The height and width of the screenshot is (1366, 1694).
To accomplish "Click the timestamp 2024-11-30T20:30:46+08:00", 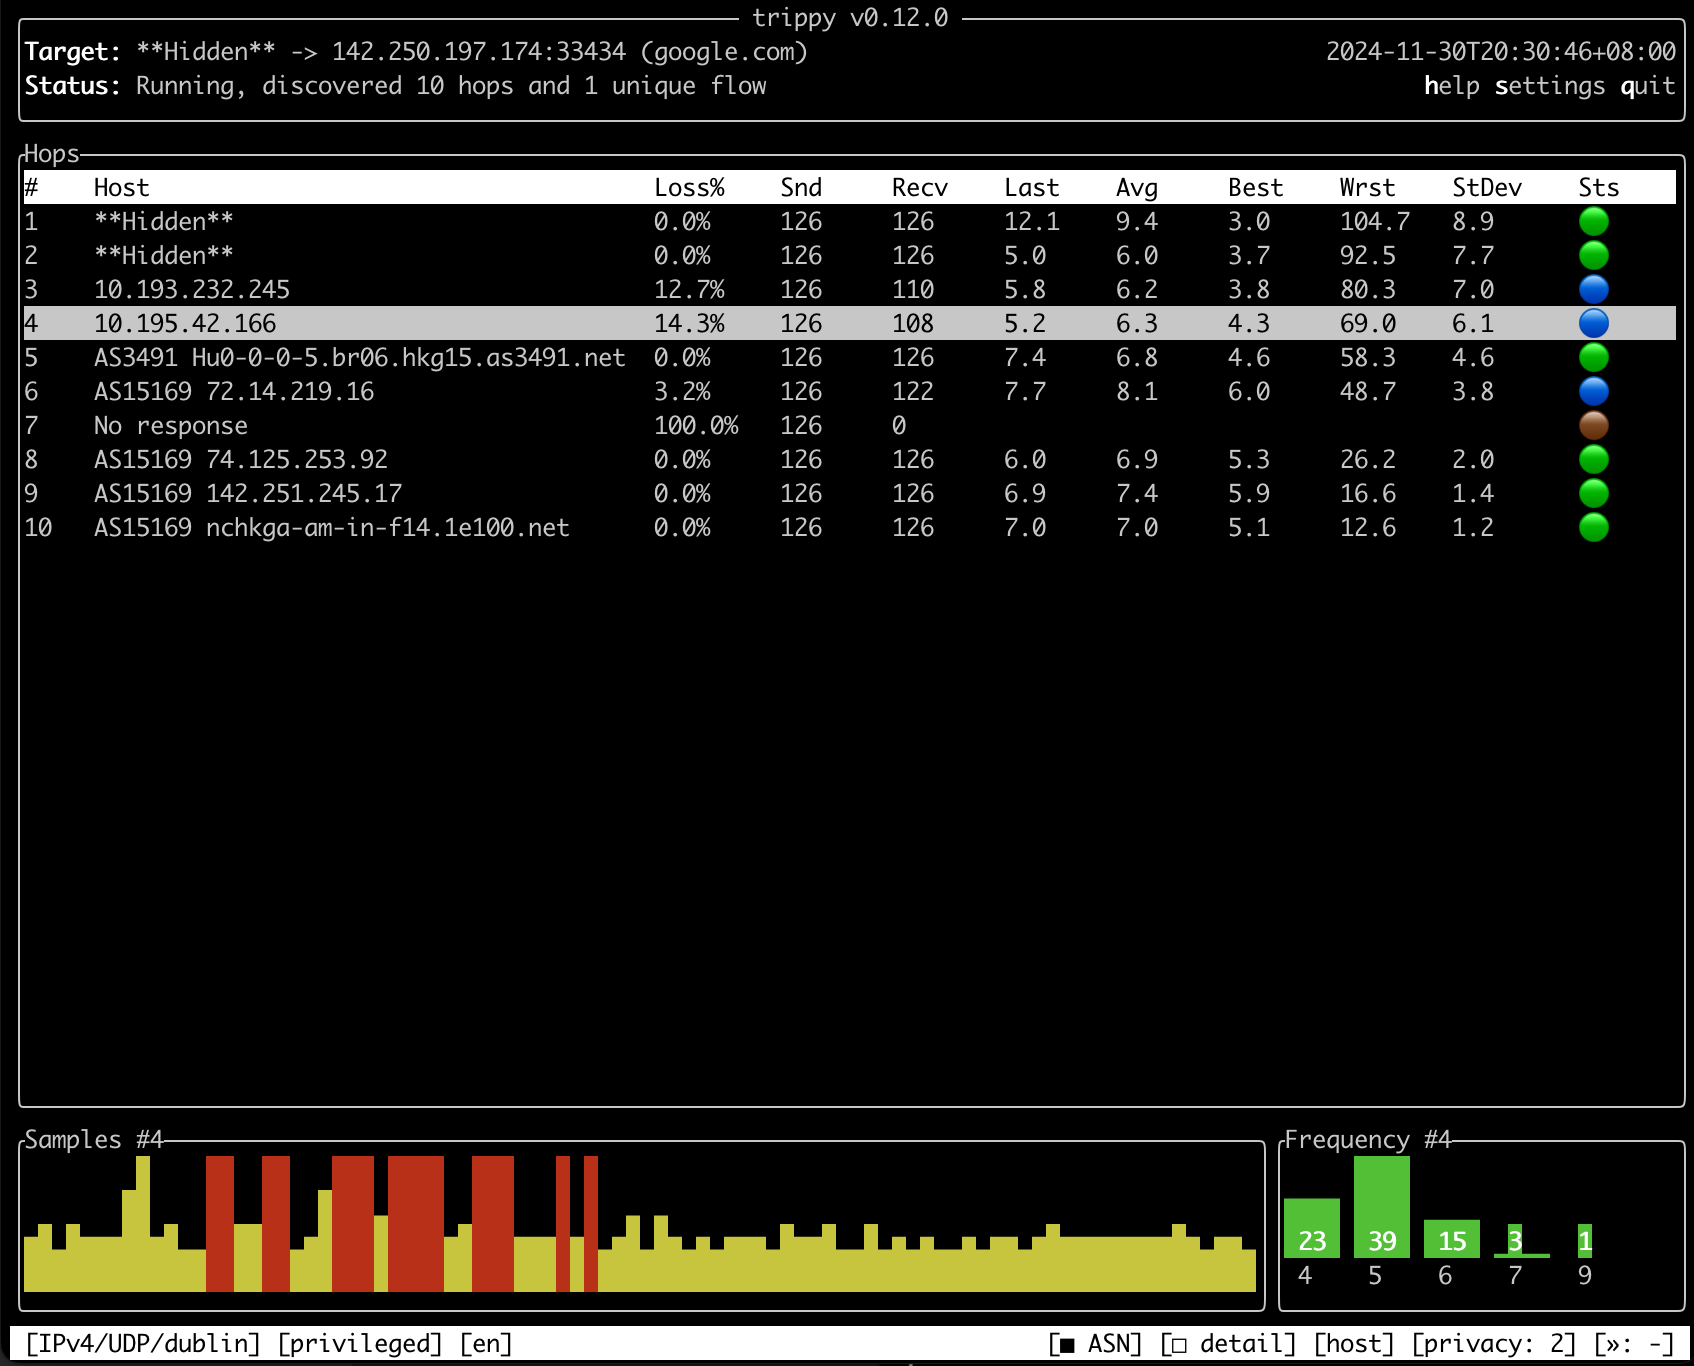I will coord(1501,51).
